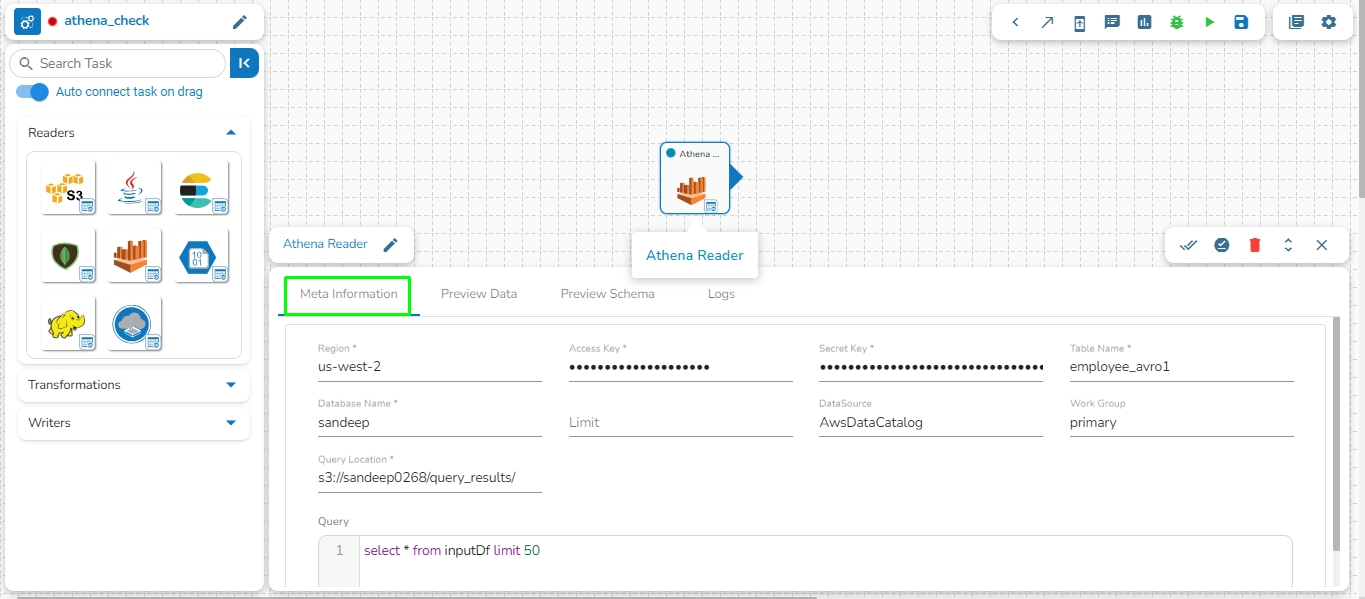
Task: Click the back chevron in top toolbar
Action: click(x=1015, y=22)
